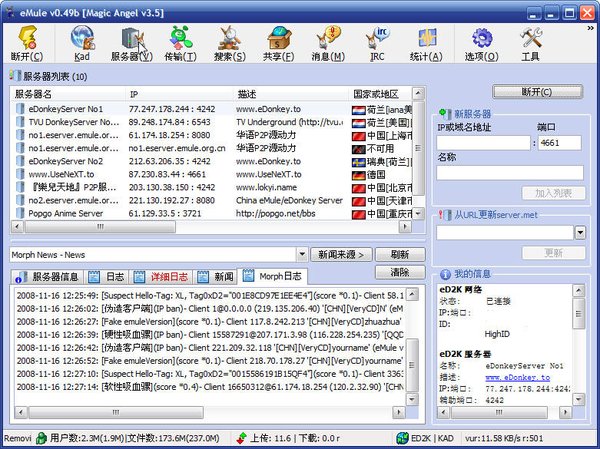Viewport: 600px width, 449px height.
Task: Click description http://popgo.net/bbs
Action: (x=276, y=213)
